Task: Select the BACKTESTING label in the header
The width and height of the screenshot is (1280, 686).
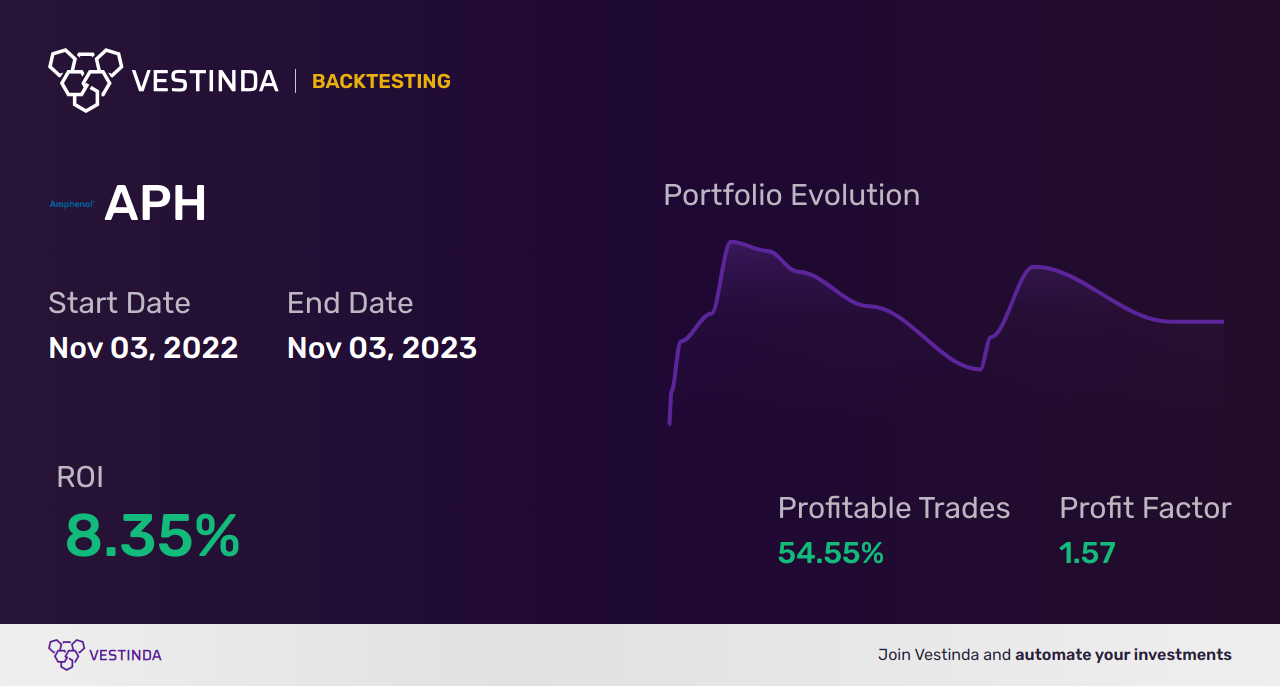Action: pos(381,81)
